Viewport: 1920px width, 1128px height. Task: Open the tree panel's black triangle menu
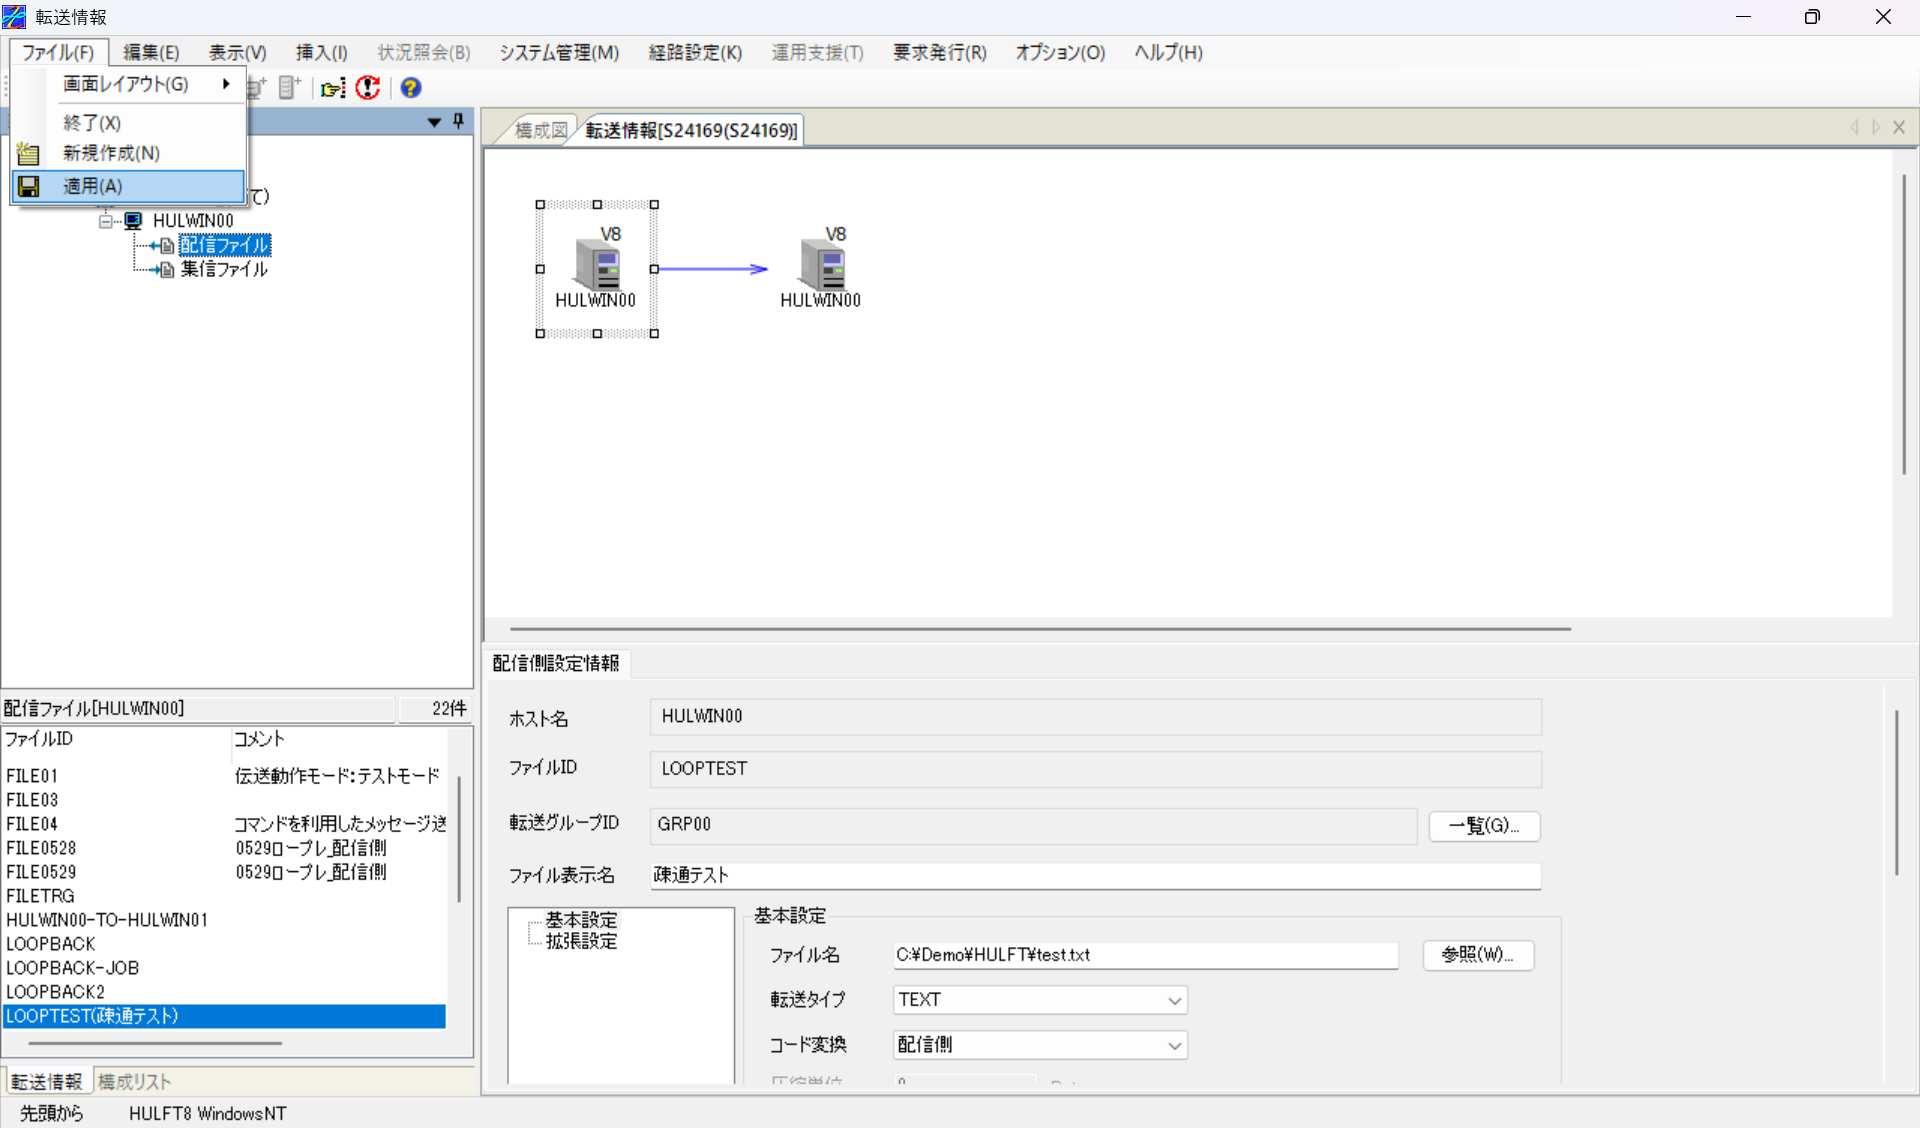[434, 122]
